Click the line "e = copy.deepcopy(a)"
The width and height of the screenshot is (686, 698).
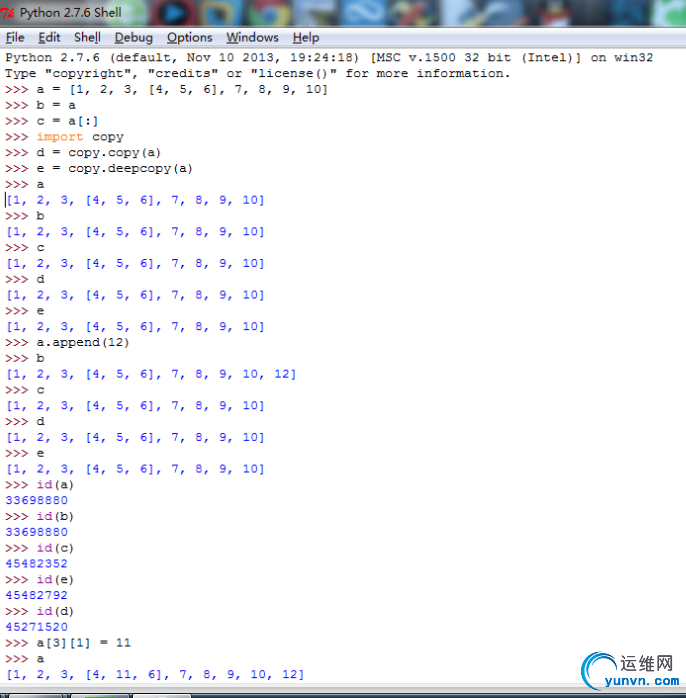coord(114,169)
